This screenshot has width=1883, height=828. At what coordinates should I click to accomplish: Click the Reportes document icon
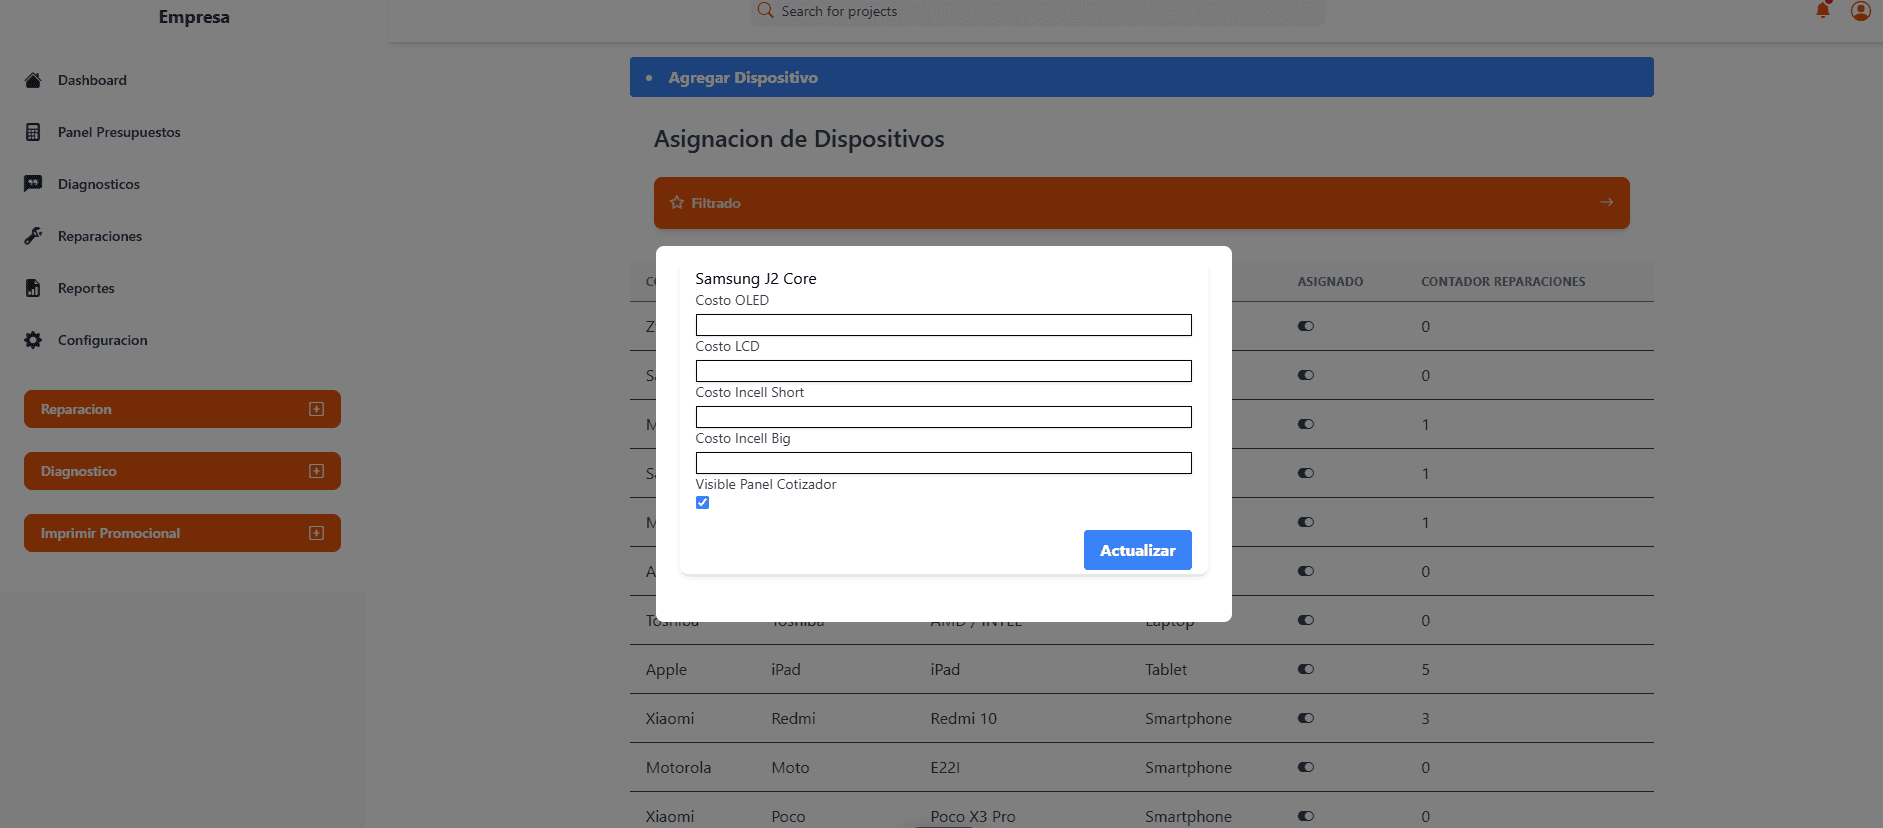click(x=33, y=288)
